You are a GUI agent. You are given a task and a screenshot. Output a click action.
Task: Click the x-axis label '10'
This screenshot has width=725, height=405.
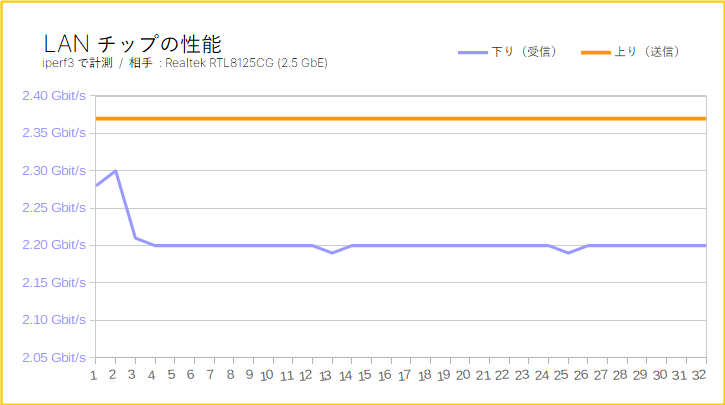[x=267, y=375]
